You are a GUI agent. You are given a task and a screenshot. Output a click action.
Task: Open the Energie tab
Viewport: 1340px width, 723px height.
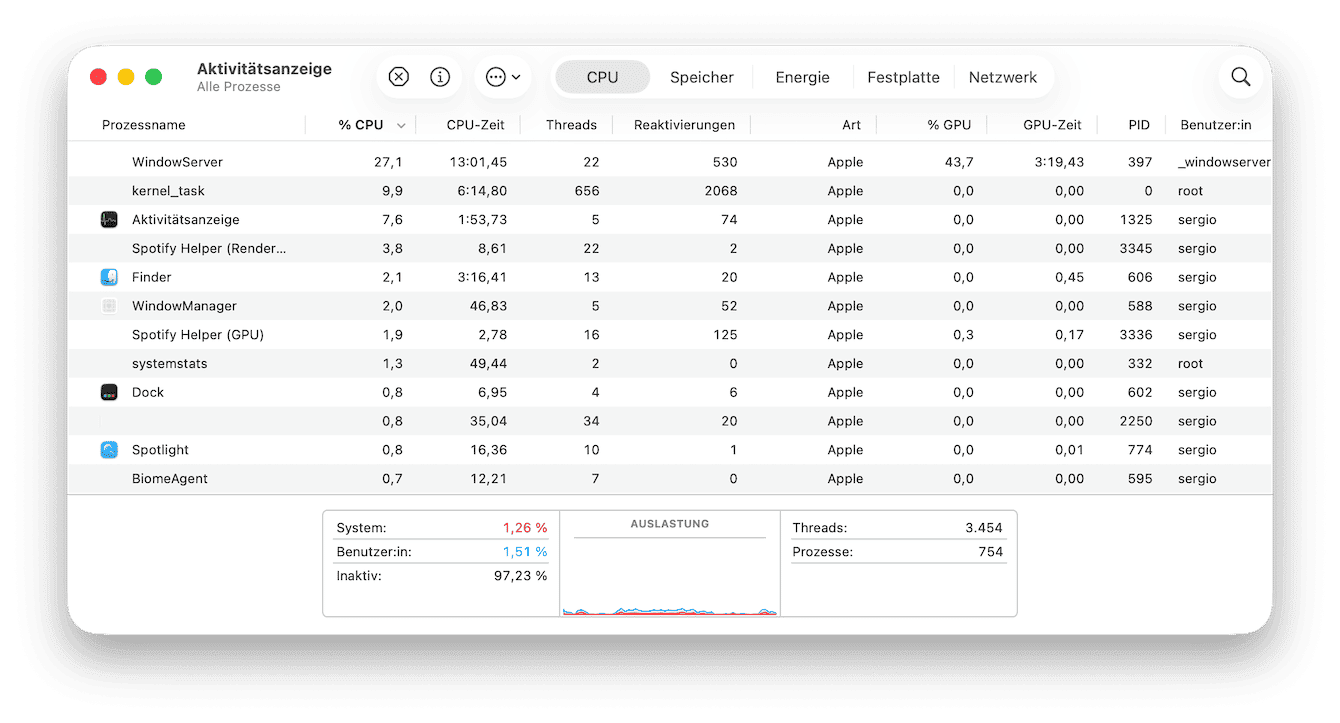(801, 76)
